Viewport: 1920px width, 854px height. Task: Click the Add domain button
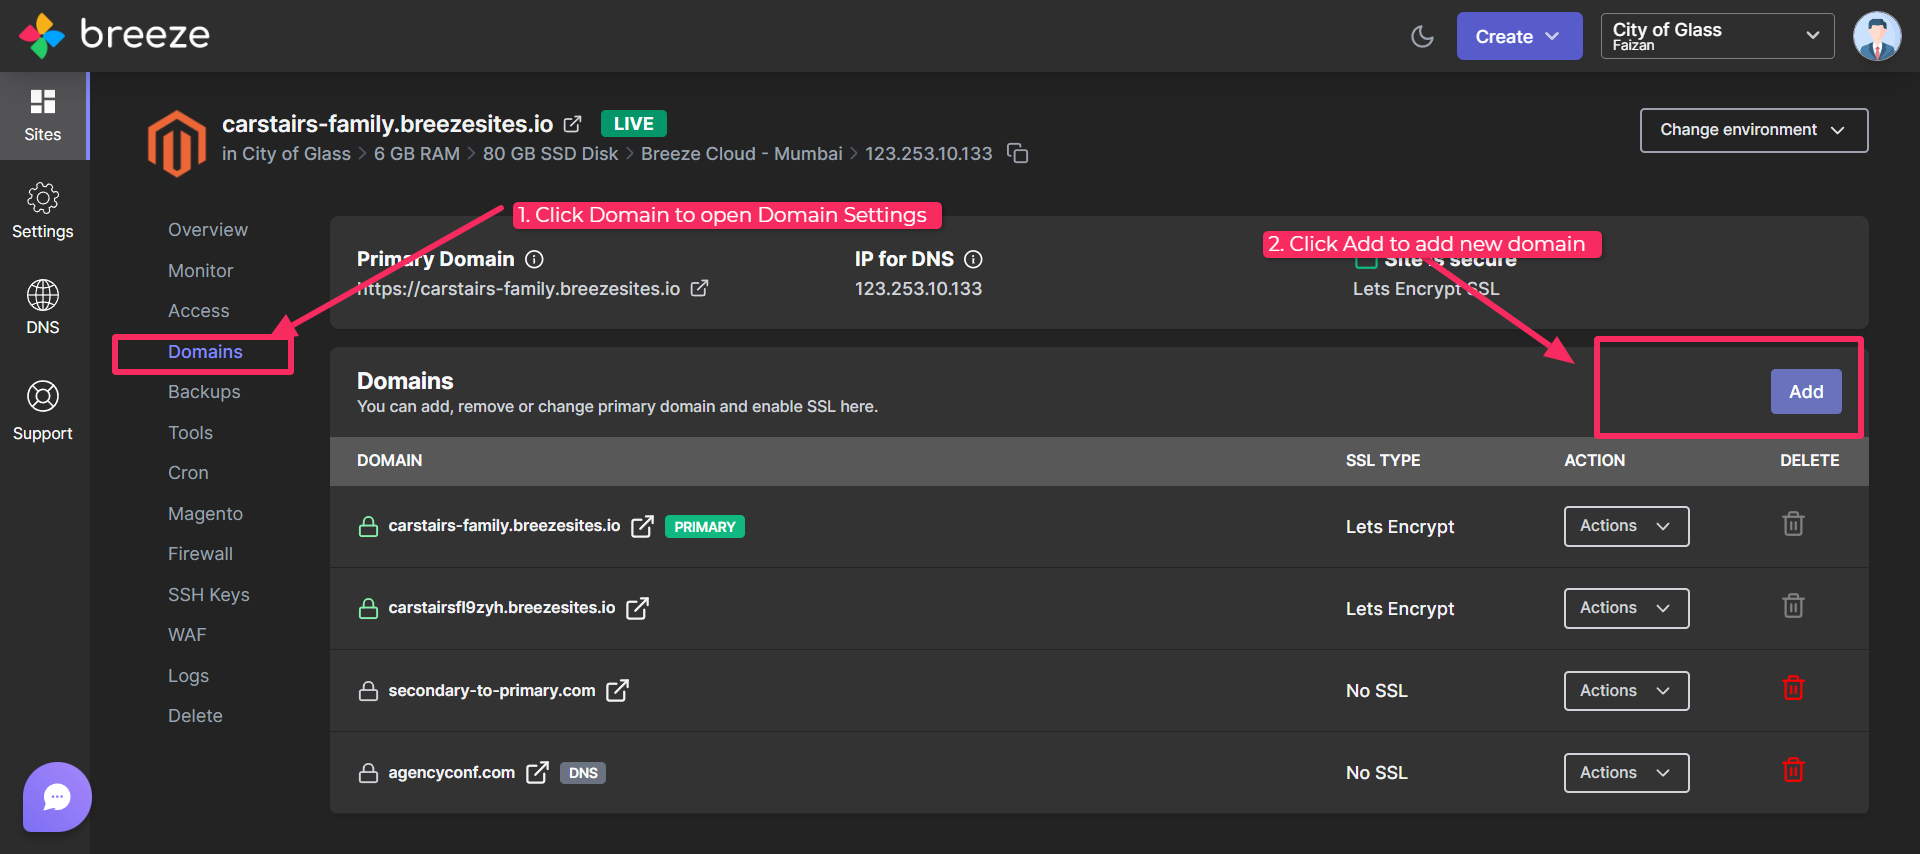pos(1806,392)
